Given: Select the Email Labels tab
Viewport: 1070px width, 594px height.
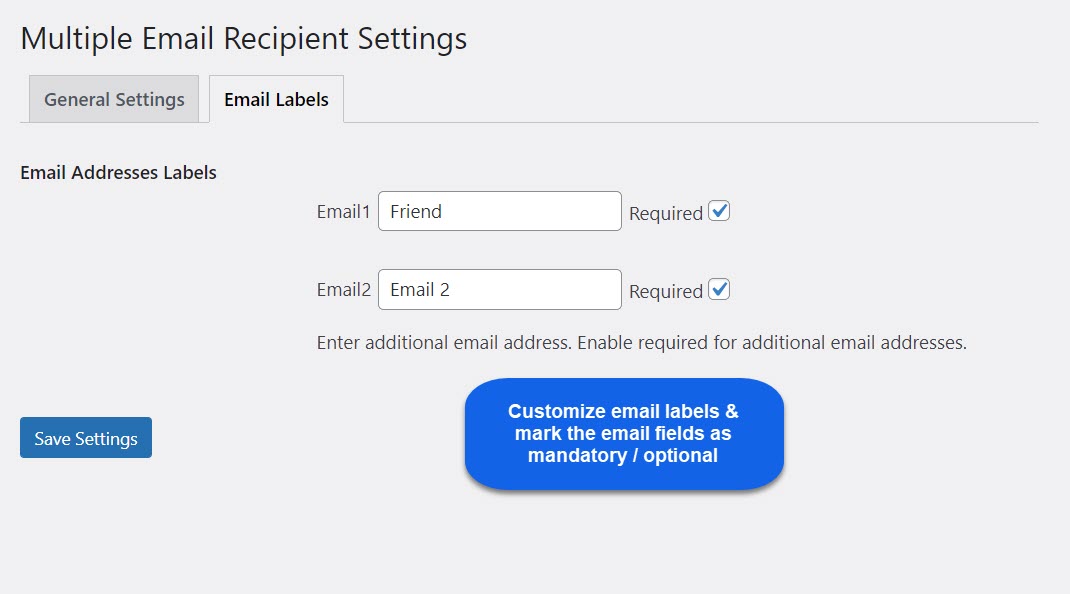Looking at the screenshot, I should tap(275, 98).
